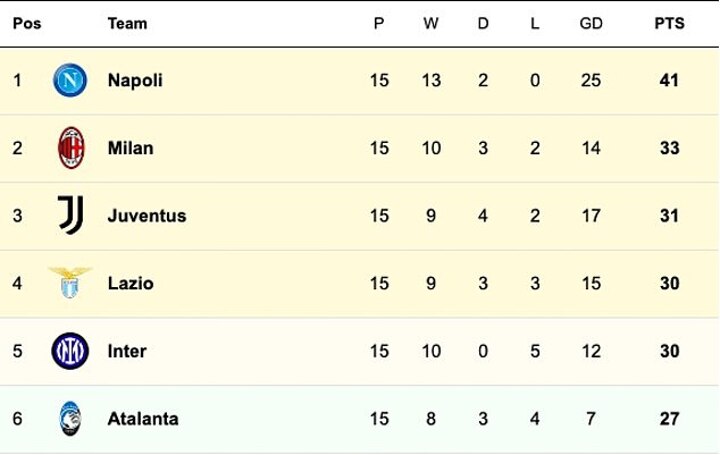Click the Atalanta club crest icon
This screenshot has width=720, height=455.
[70, 418]
